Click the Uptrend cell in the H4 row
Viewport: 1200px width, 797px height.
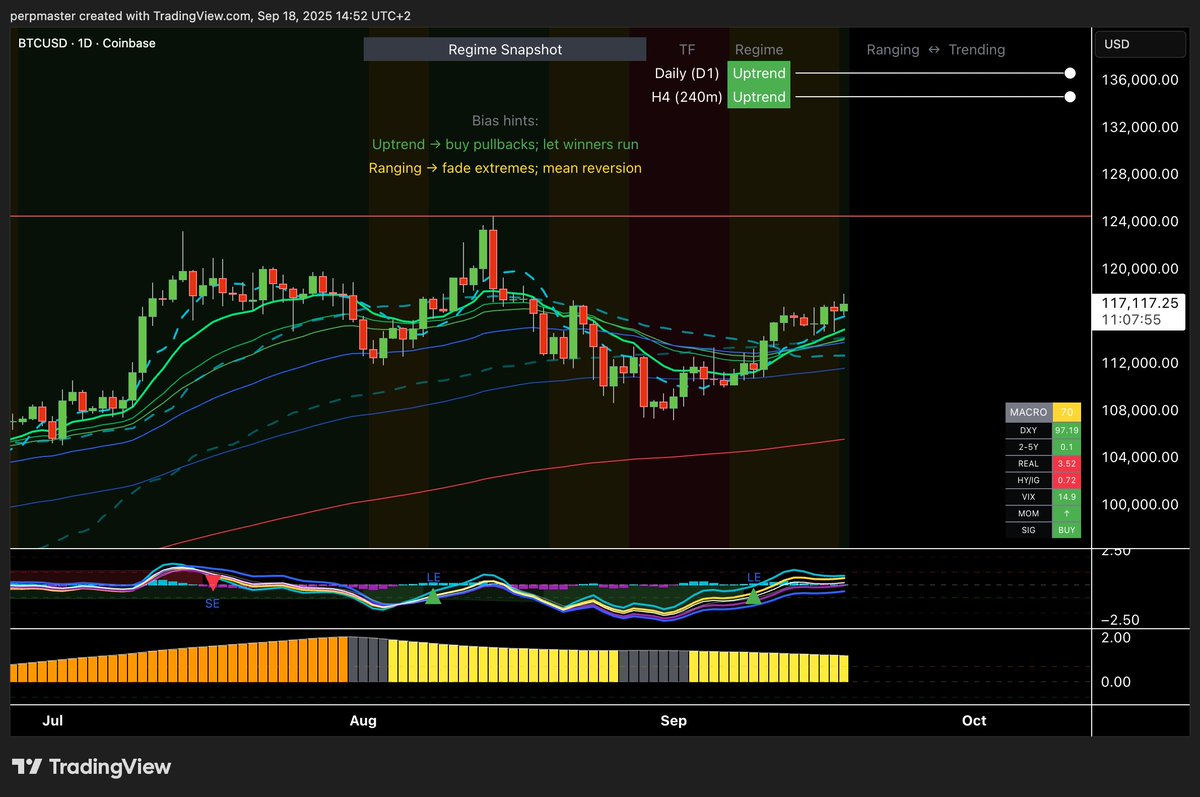tap(759, 97)
